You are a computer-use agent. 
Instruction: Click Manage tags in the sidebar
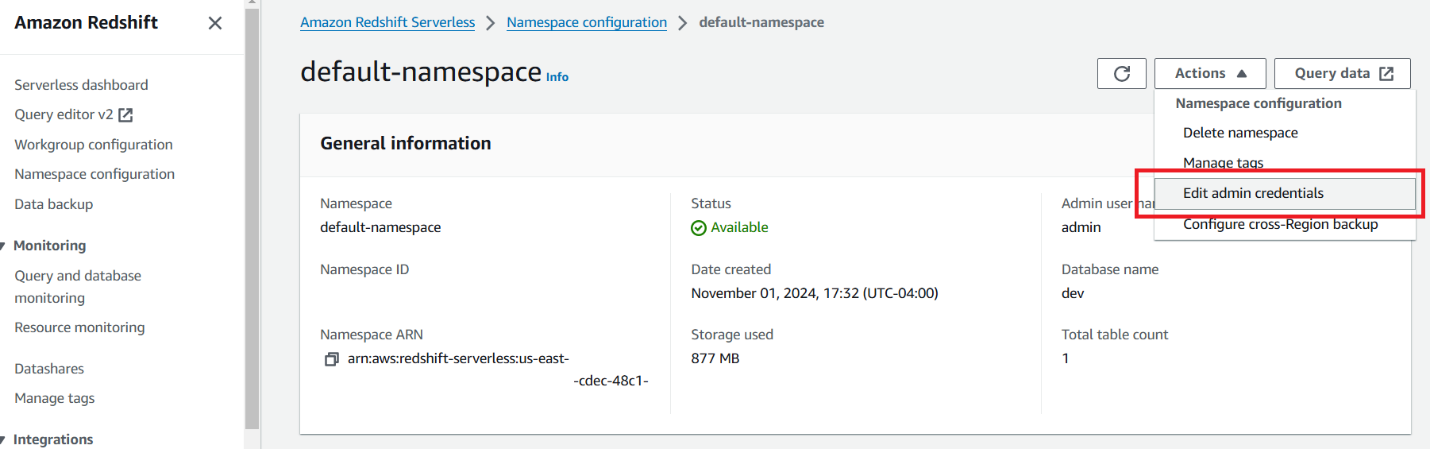55,398
